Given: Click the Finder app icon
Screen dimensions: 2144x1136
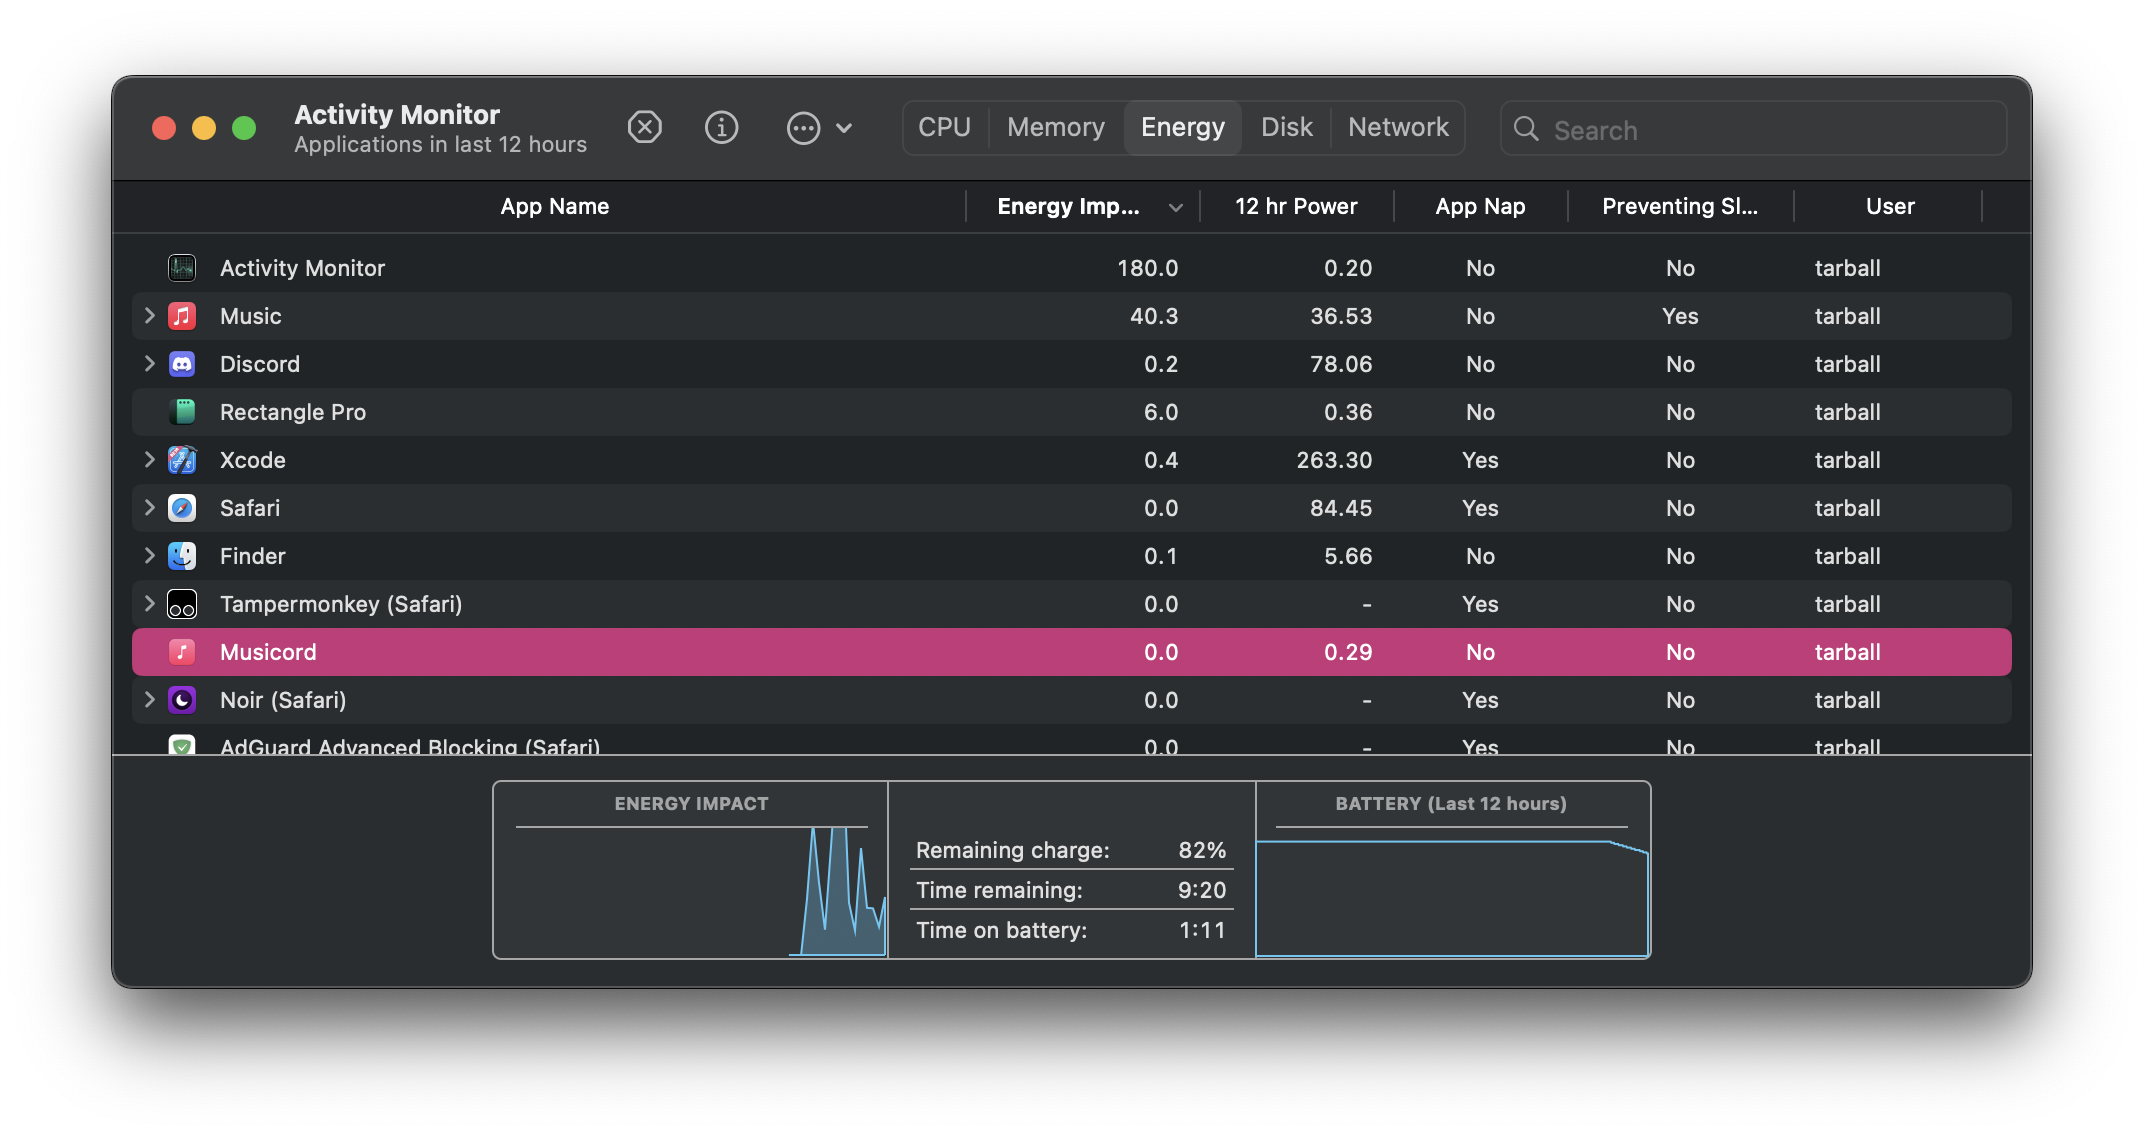Looking at the screenshot, I should pos(182,556).
